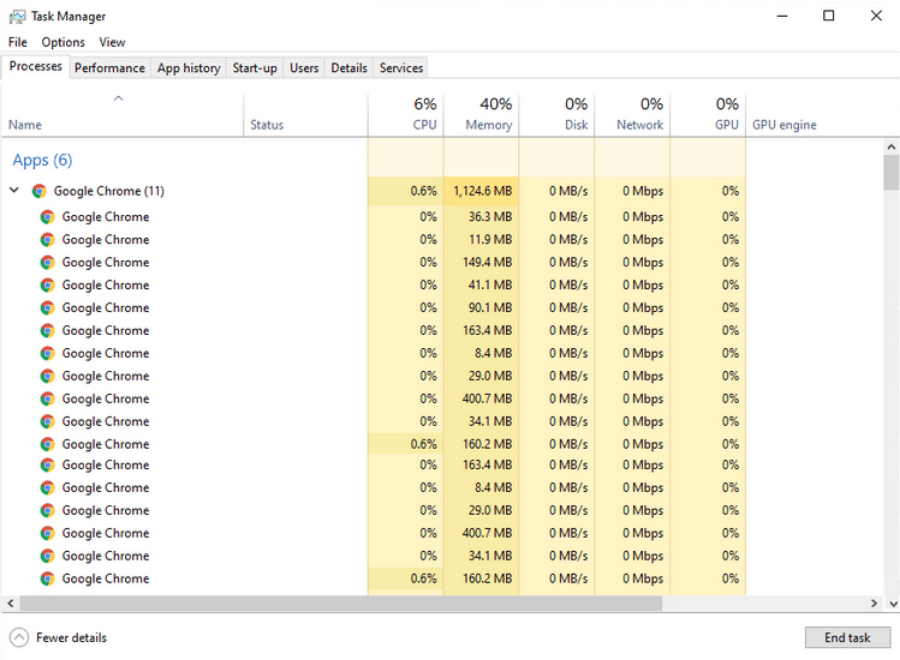Image resolution: width=900 pixels, height=660 pixels.
Task: Select Google Chrome process using 149.4 MB
Action: point(106,262)
